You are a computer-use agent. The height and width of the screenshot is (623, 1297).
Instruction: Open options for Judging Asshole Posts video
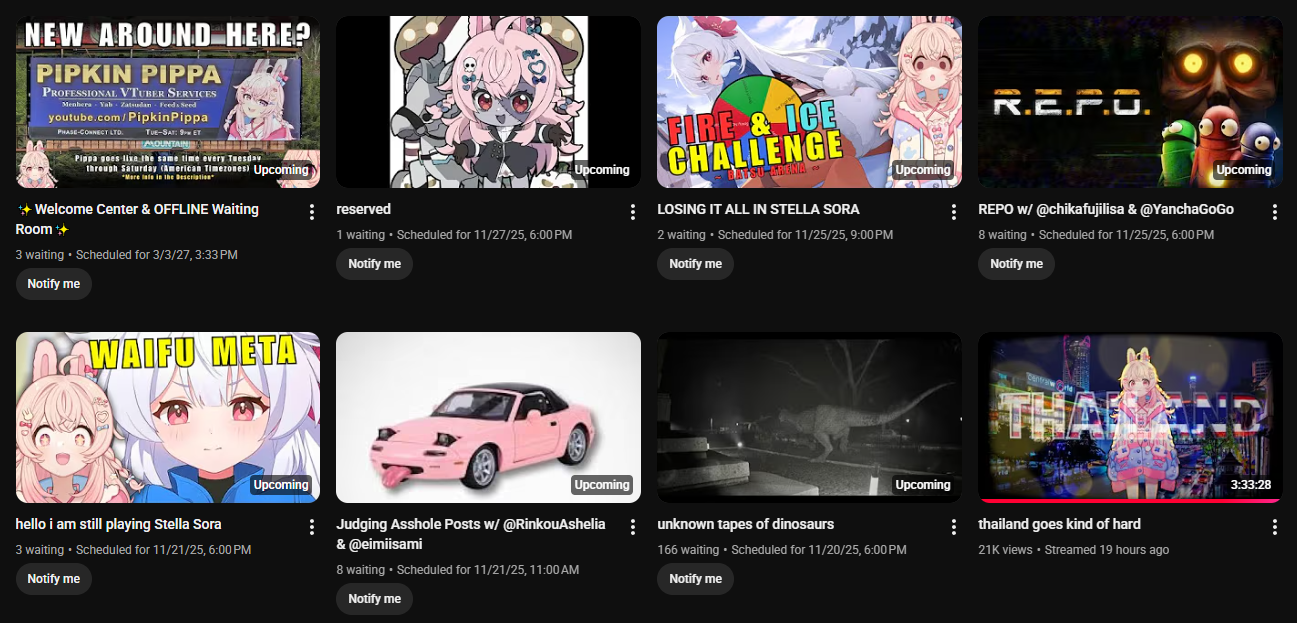[x=633, y=527]
